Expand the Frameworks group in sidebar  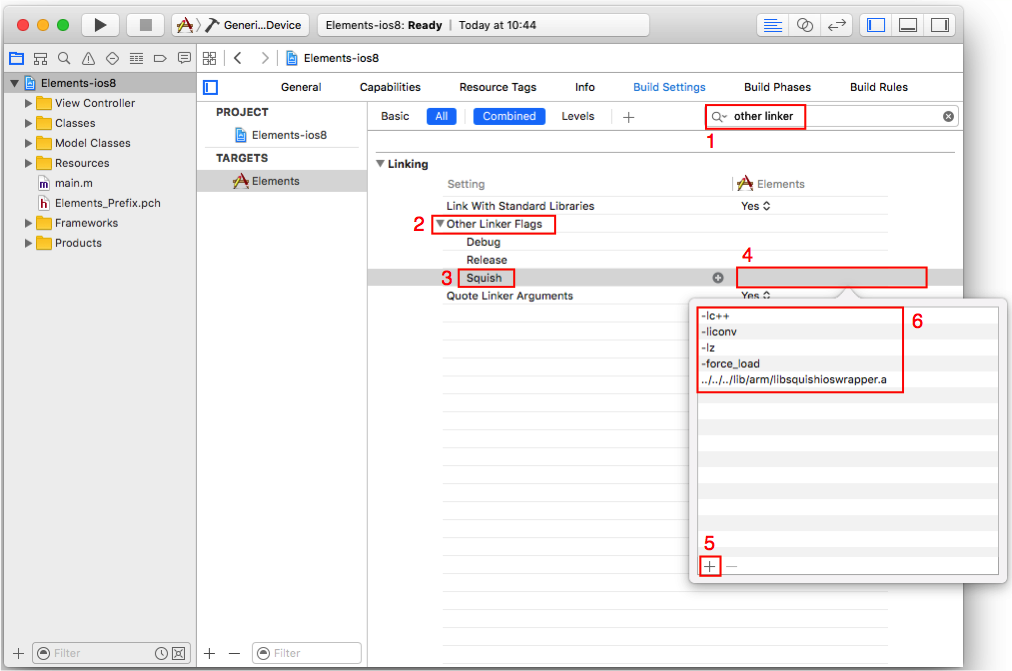pos(26,222)
